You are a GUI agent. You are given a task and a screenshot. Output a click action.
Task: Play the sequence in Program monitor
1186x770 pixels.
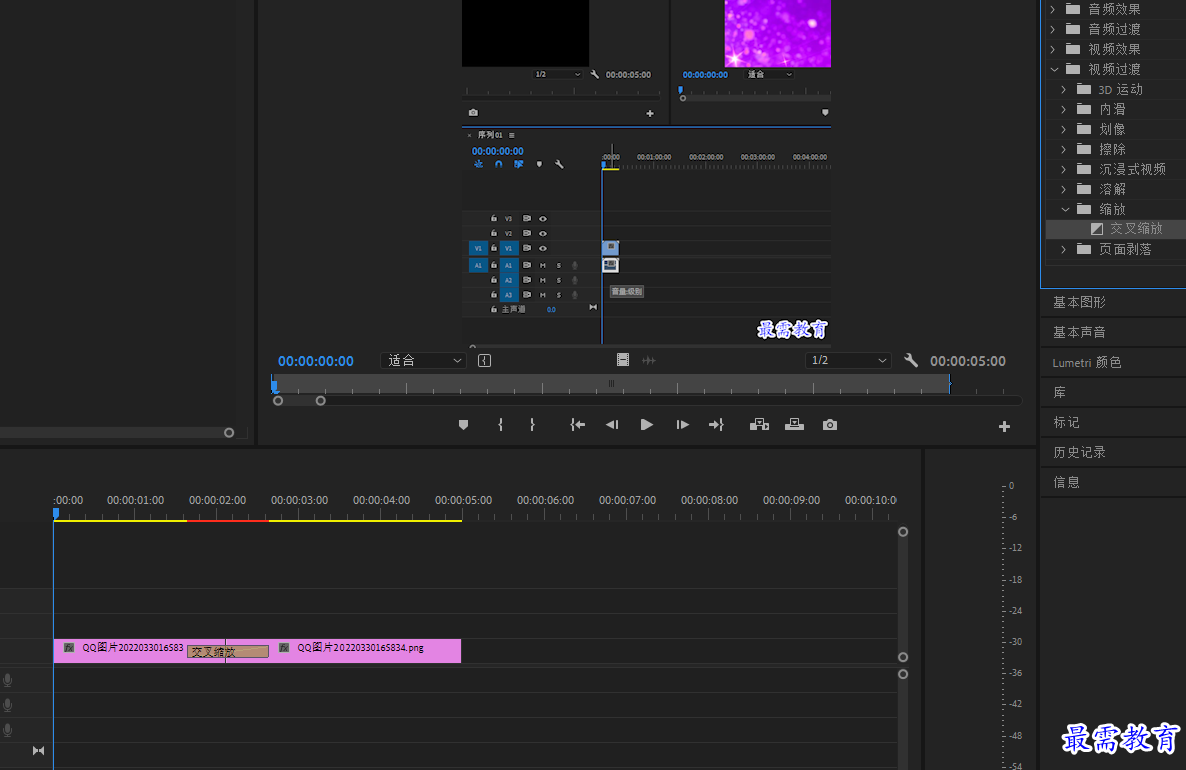click(x=647, y=425)
